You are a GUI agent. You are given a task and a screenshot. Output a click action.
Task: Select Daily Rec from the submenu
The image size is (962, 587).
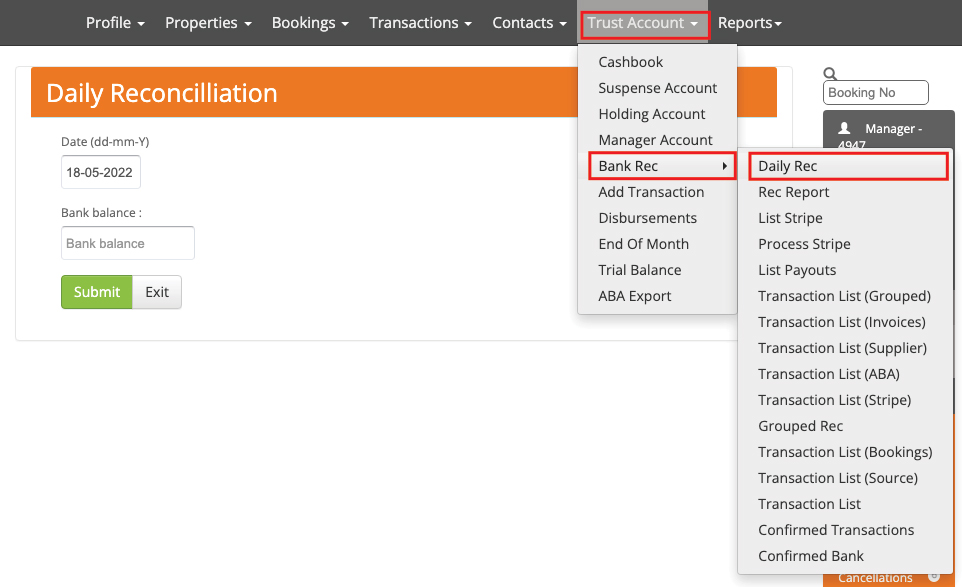click(847, 166)
